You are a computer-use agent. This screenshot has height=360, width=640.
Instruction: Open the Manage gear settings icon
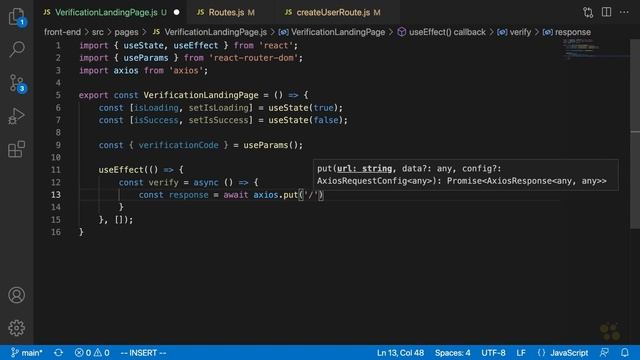point(17,328)
